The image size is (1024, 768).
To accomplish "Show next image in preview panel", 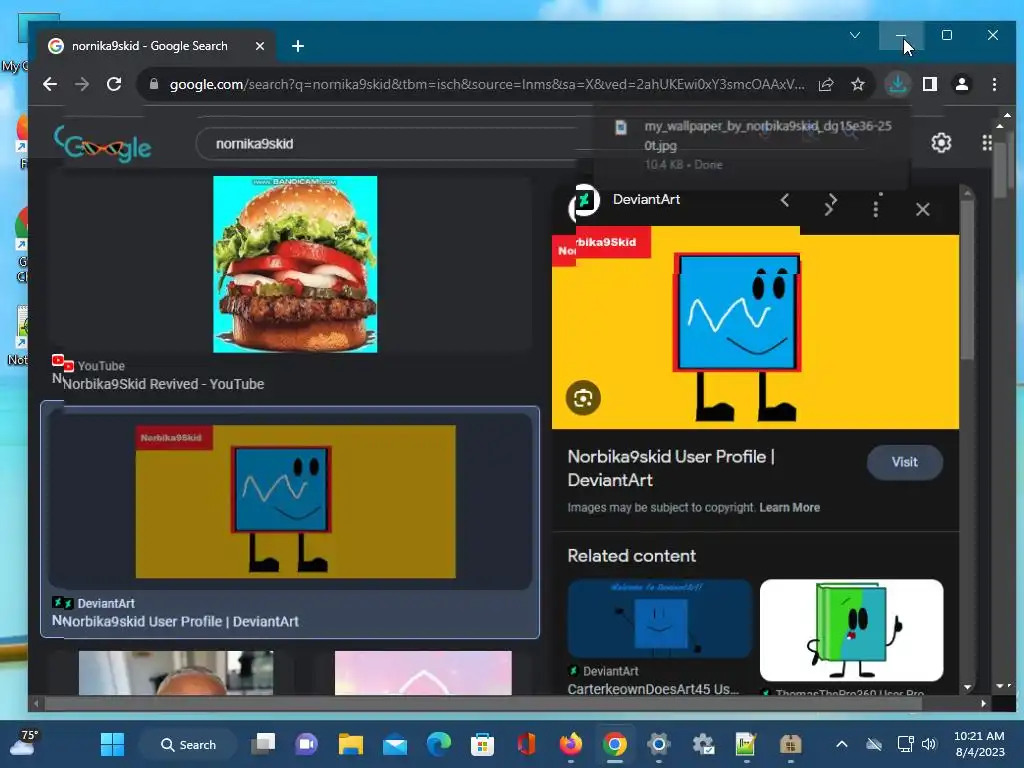I will point(830,204).
